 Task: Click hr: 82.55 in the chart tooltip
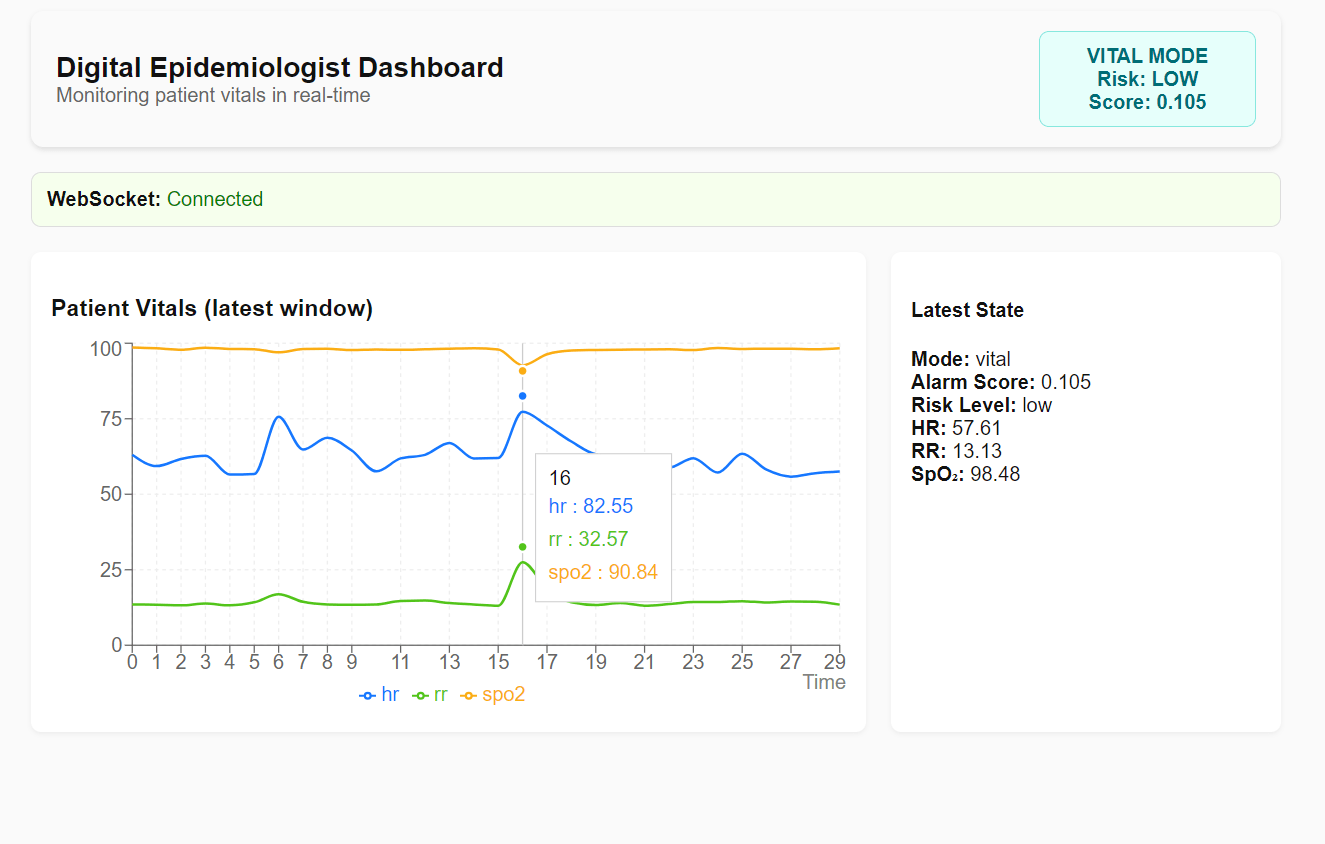point(590,507)
